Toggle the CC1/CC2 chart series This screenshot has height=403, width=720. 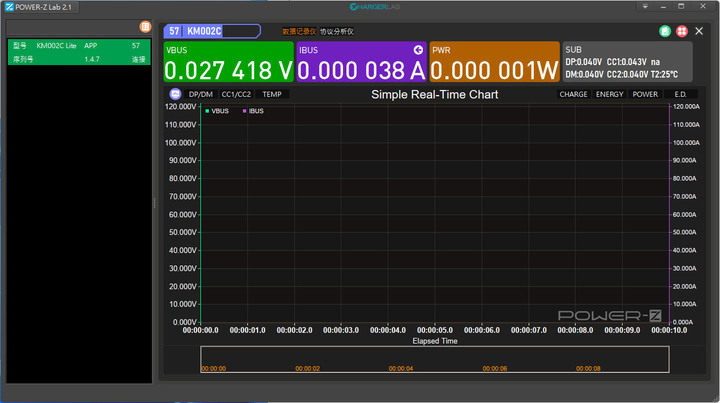tap(236, 94)
